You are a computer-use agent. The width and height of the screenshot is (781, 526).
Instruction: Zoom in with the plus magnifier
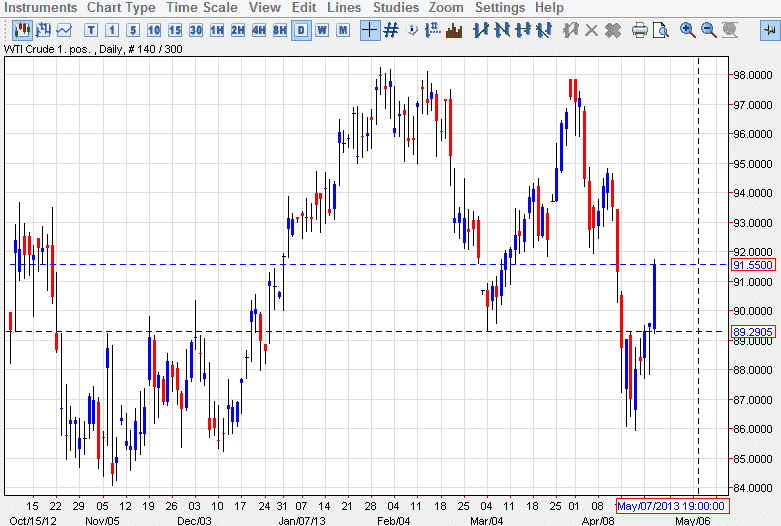pyautogui.click(x=688, y=30)
